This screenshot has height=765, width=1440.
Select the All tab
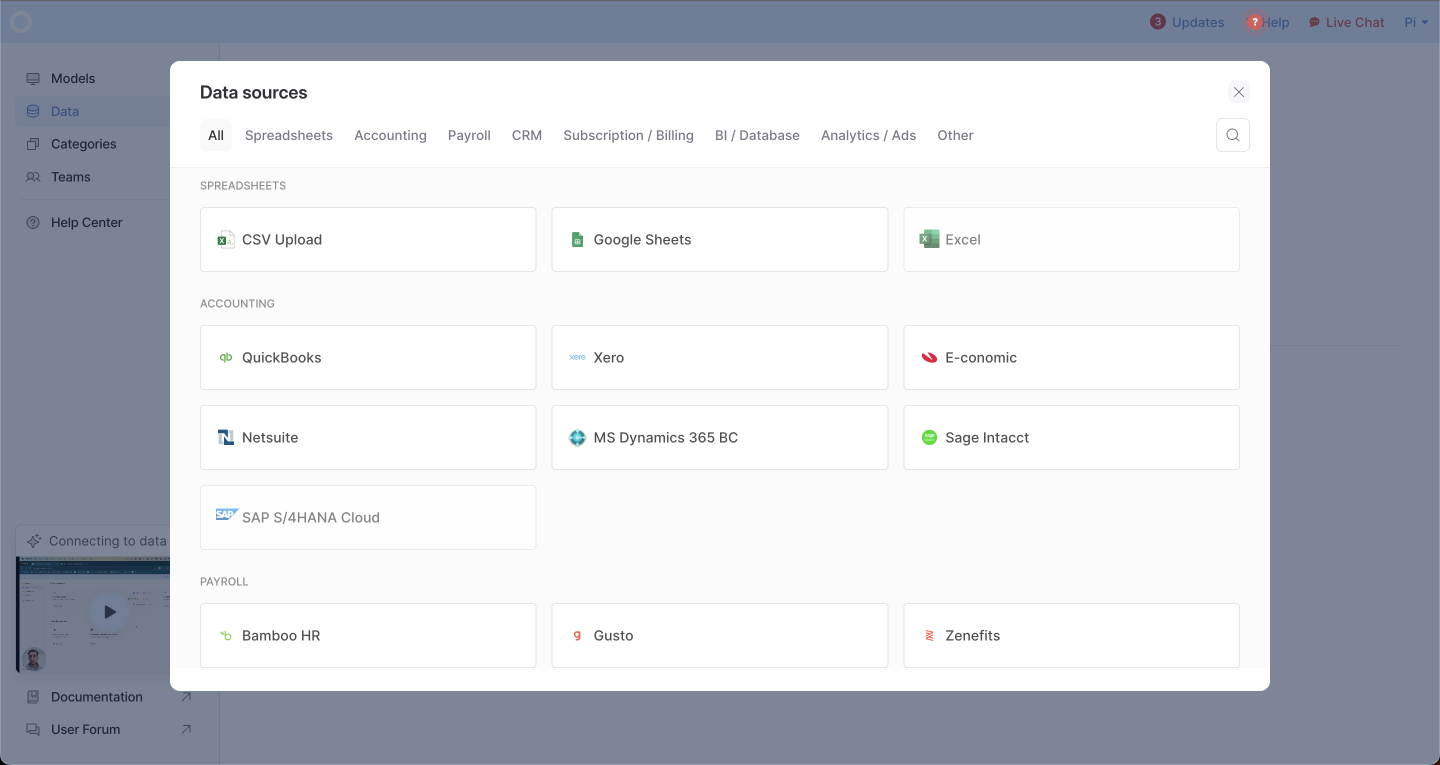[216, 135]
